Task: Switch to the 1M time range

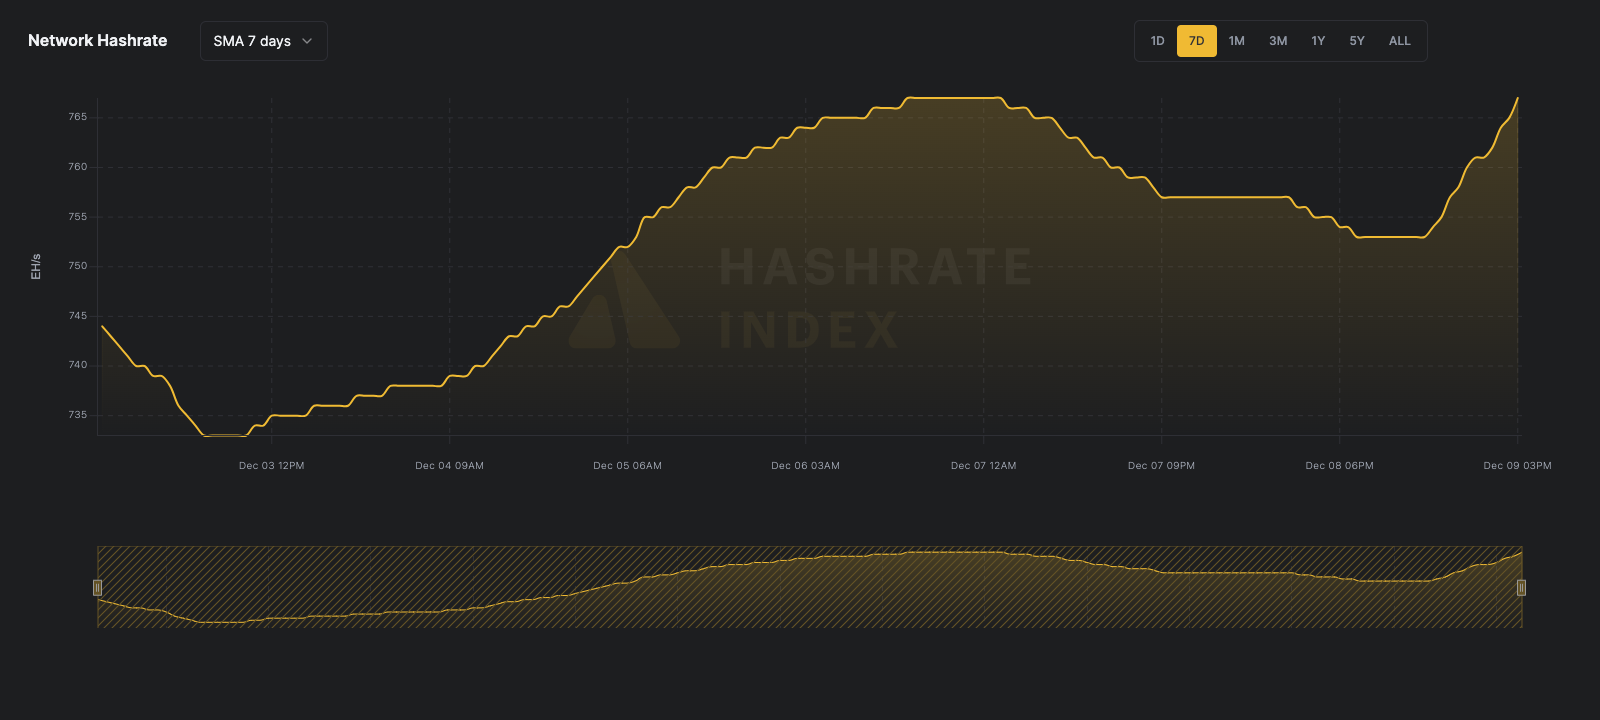Action: [x=1237, y=41]
